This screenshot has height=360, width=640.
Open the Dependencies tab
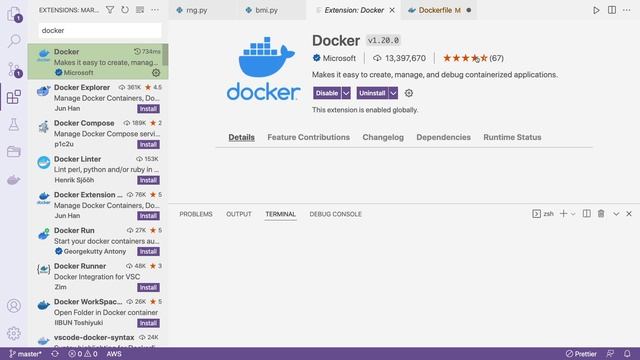pos(443,138)
